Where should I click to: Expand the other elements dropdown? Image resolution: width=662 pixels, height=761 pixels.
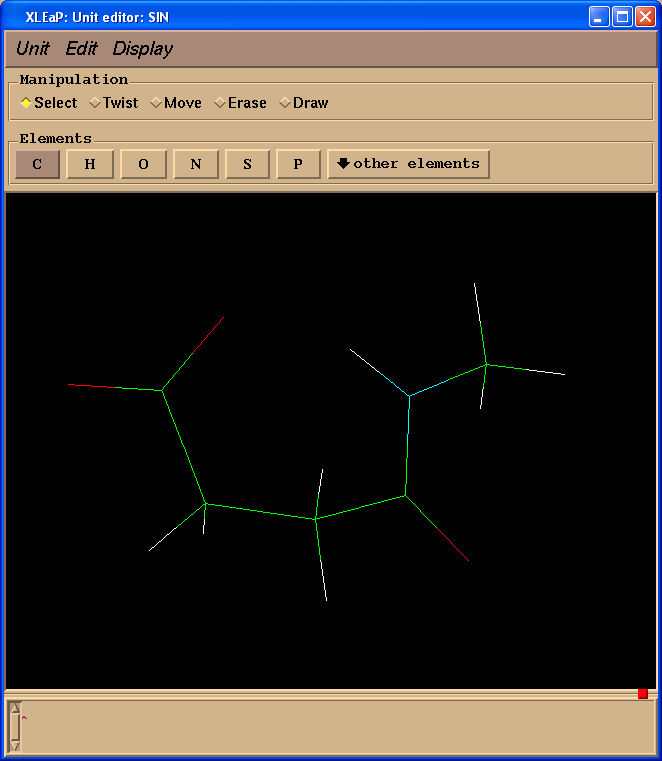[408, 164]
